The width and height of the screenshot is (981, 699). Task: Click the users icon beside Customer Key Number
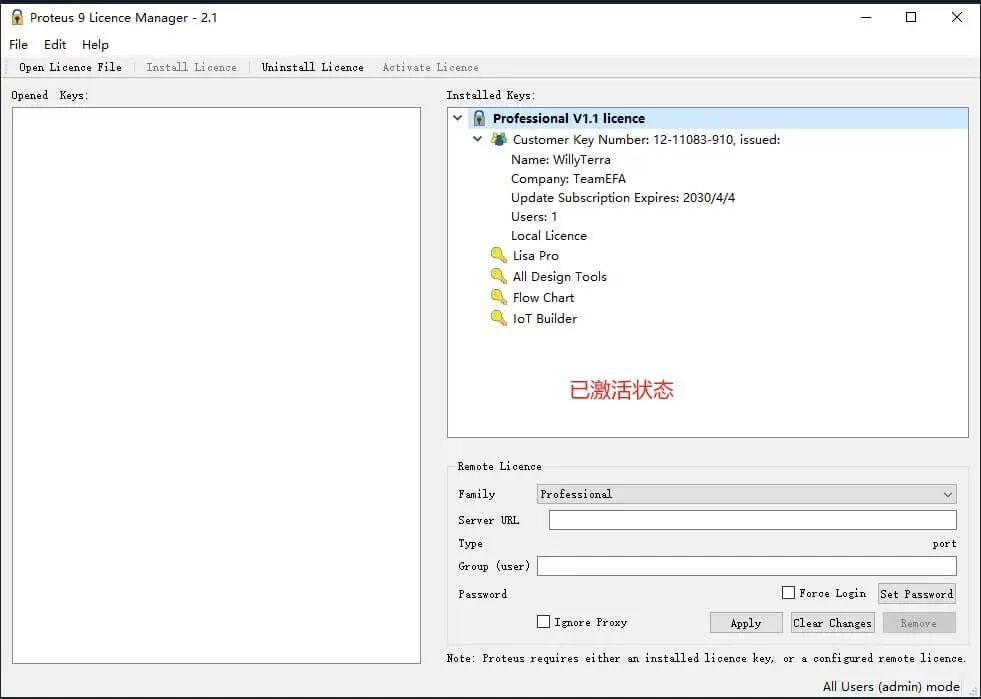499,139
